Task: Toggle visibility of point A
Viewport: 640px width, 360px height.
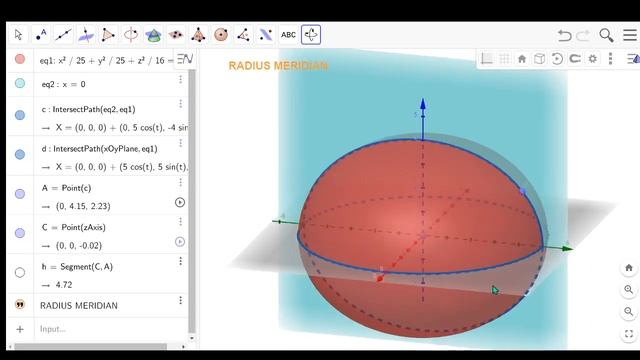Action: (20, 194)
